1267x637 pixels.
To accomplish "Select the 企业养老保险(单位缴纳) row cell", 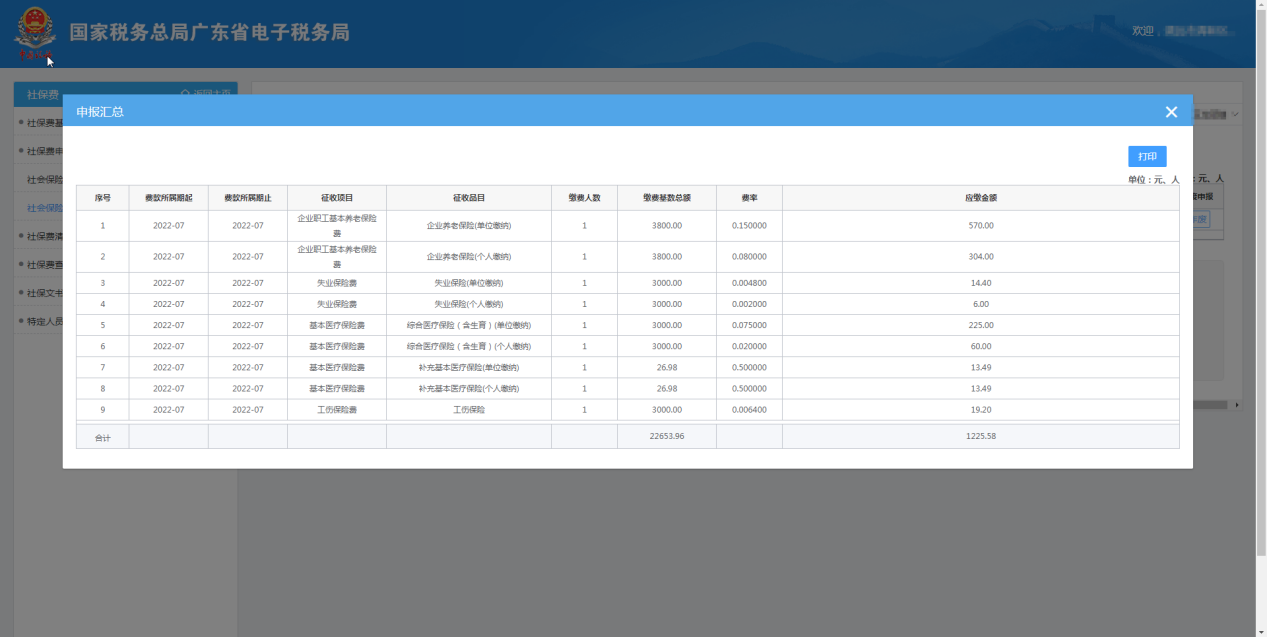I will click(468, 226).
